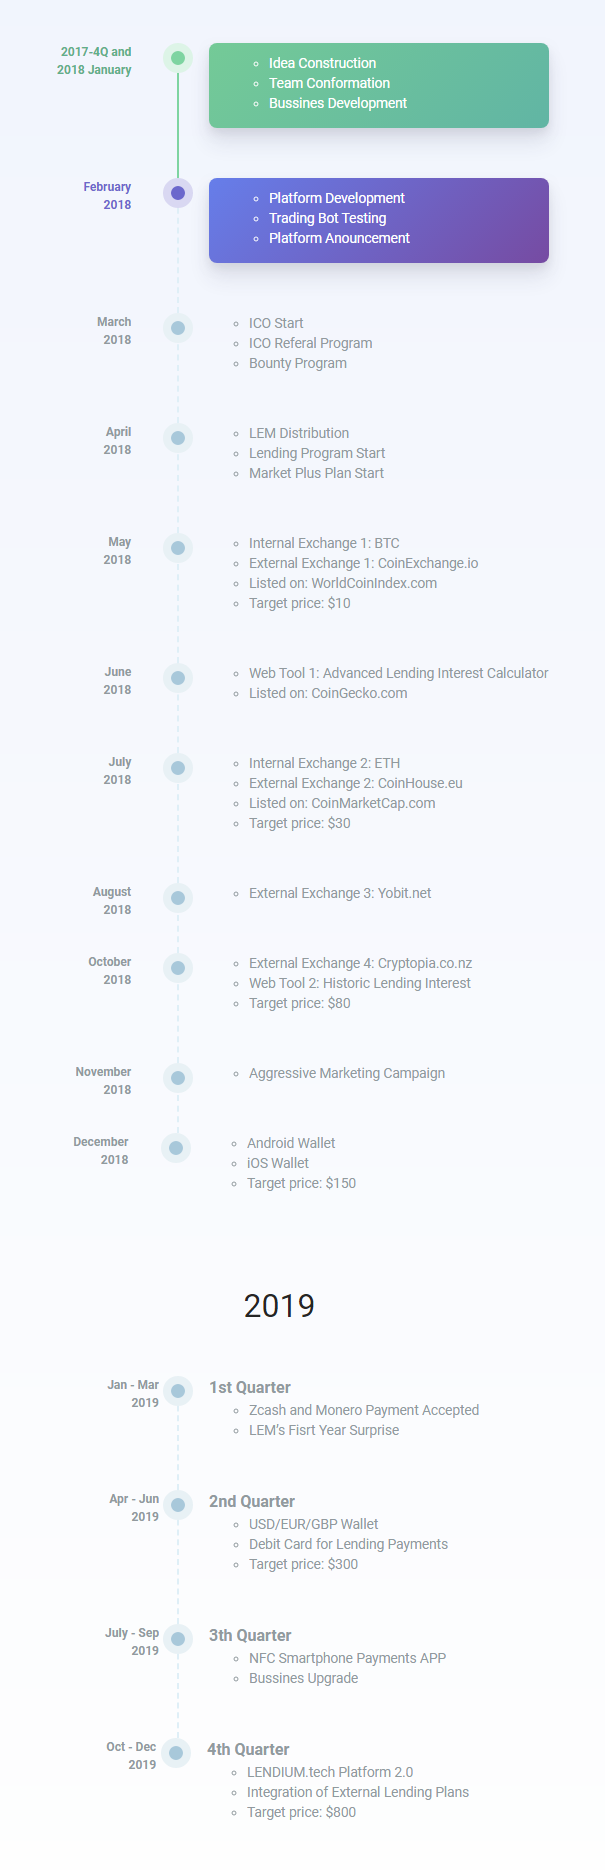This screenshot has height=1870, width=605.
Task: Click the October 2018 timeline marker dot
Action: [178, 968]
